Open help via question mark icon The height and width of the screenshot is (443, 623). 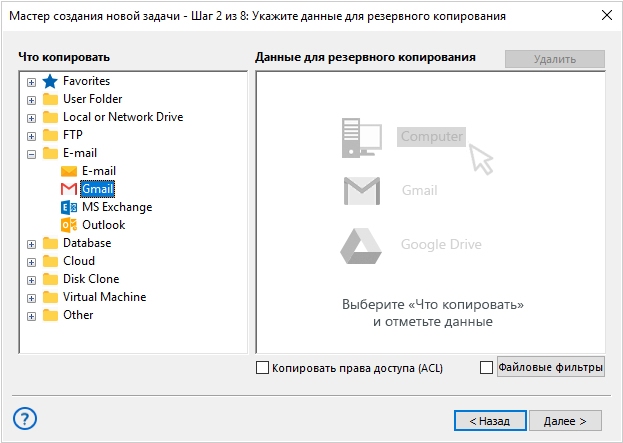coord(25,418)
